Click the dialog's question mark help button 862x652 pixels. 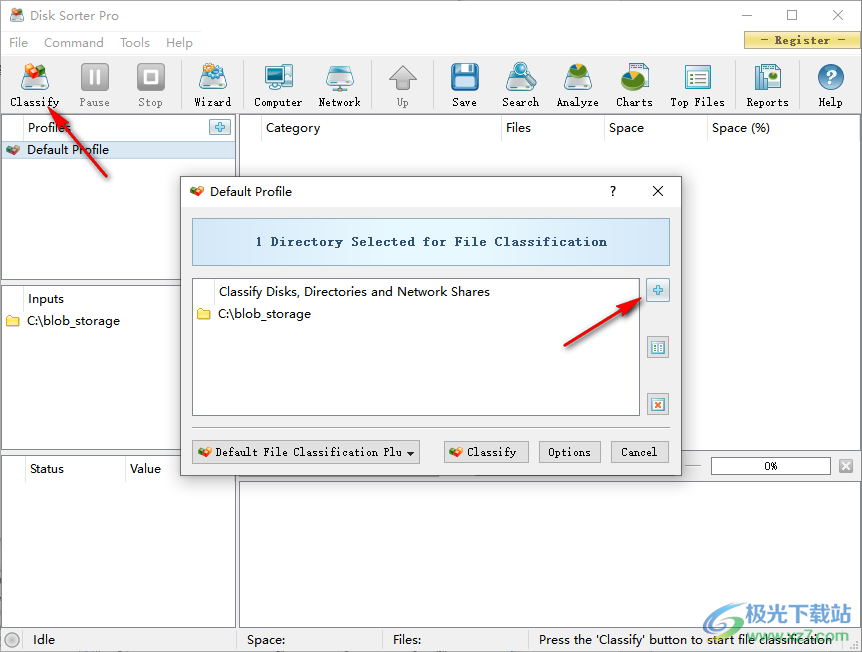coord(613,191)
